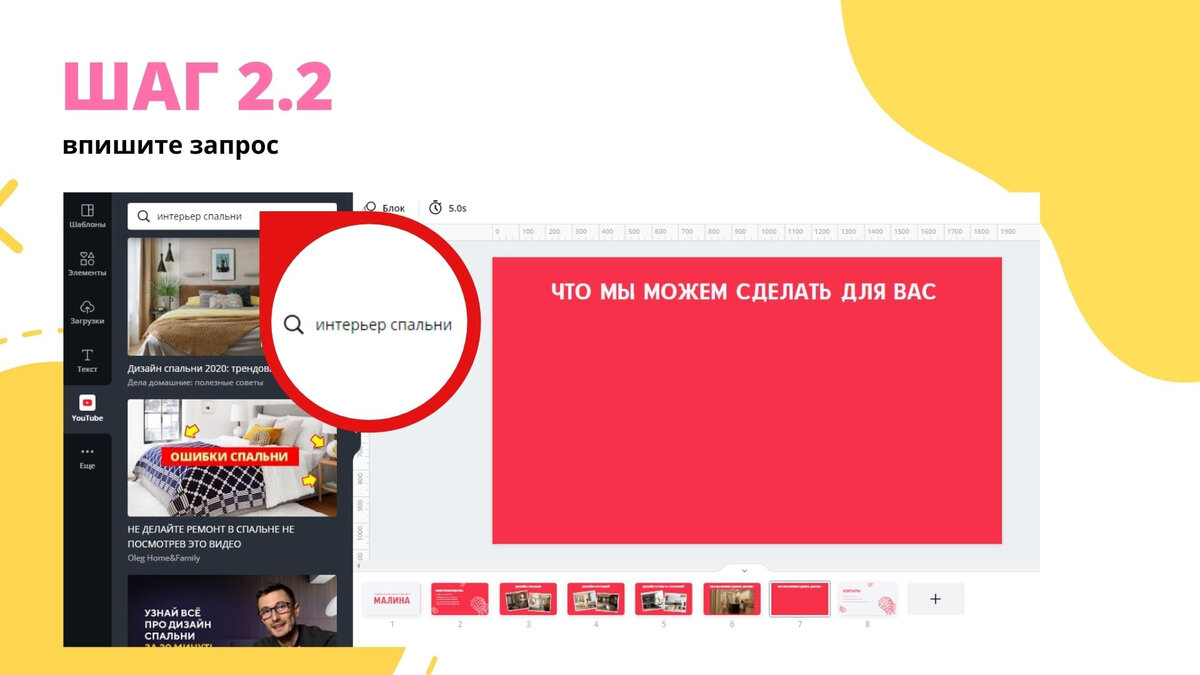Viewport: 1200px width, 675px height.
Task: Open the Загрузки uploads panel
Action: tap(87, 312)
